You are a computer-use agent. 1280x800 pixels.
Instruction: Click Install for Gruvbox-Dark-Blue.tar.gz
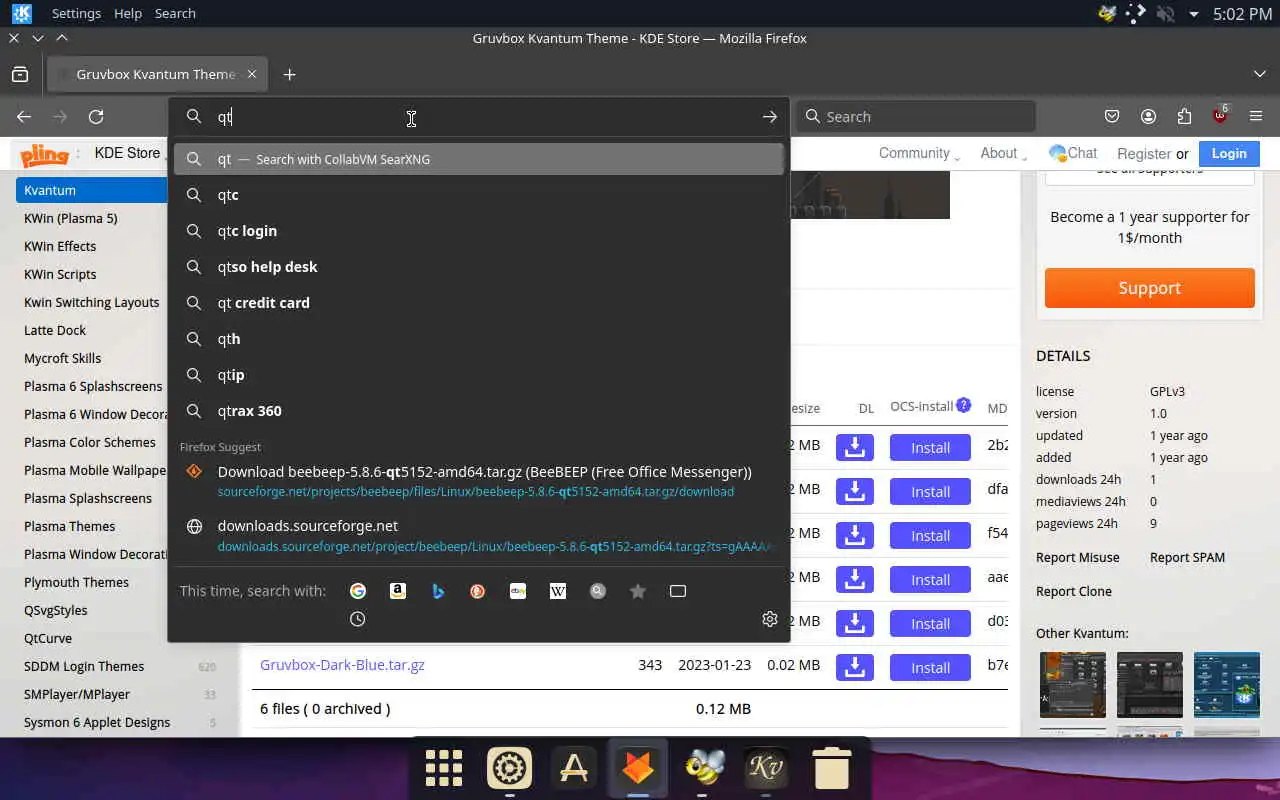[930, 667]
